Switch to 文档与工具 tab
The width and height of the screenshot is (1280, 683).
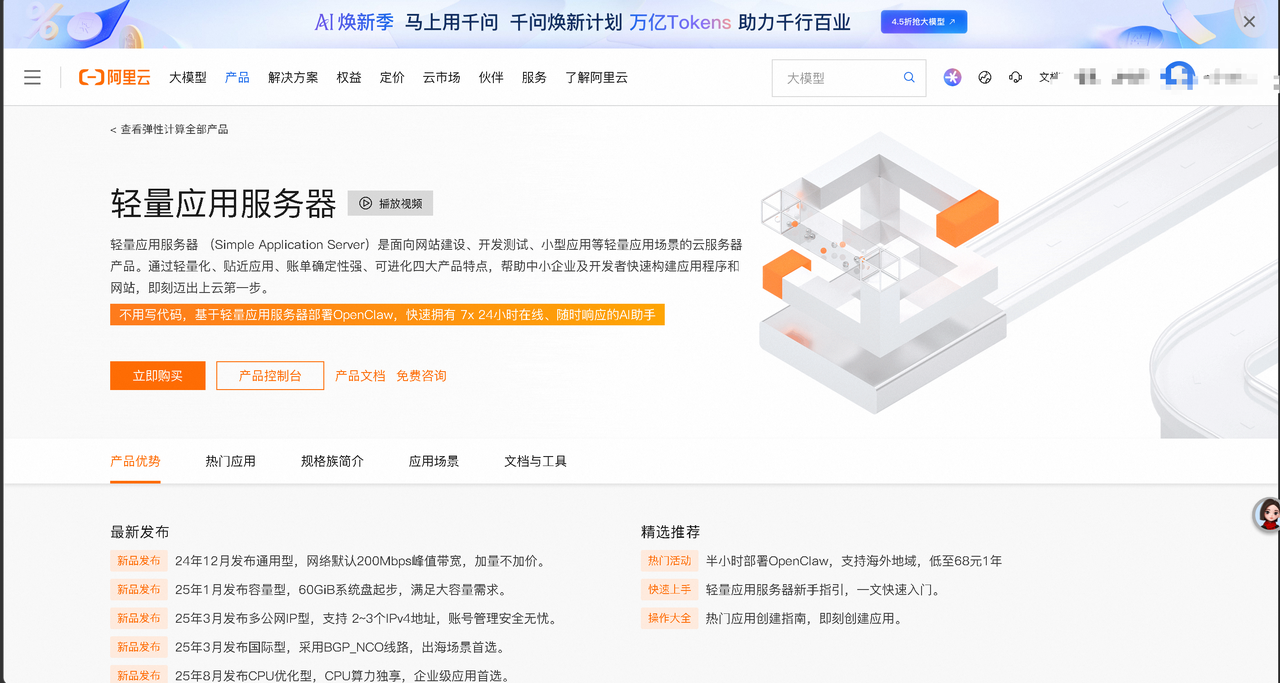point(535,461)
